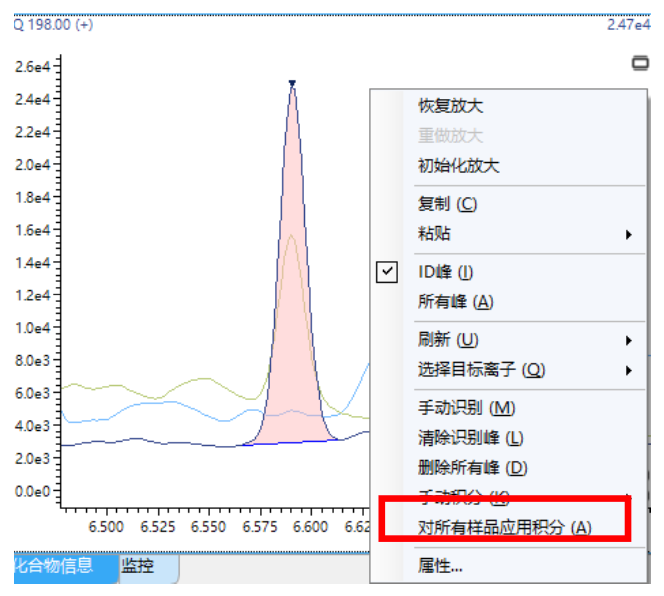The image size is (664, 596).
Task: Click 删除所有峰 in the menu
Action: click(472, 467)
